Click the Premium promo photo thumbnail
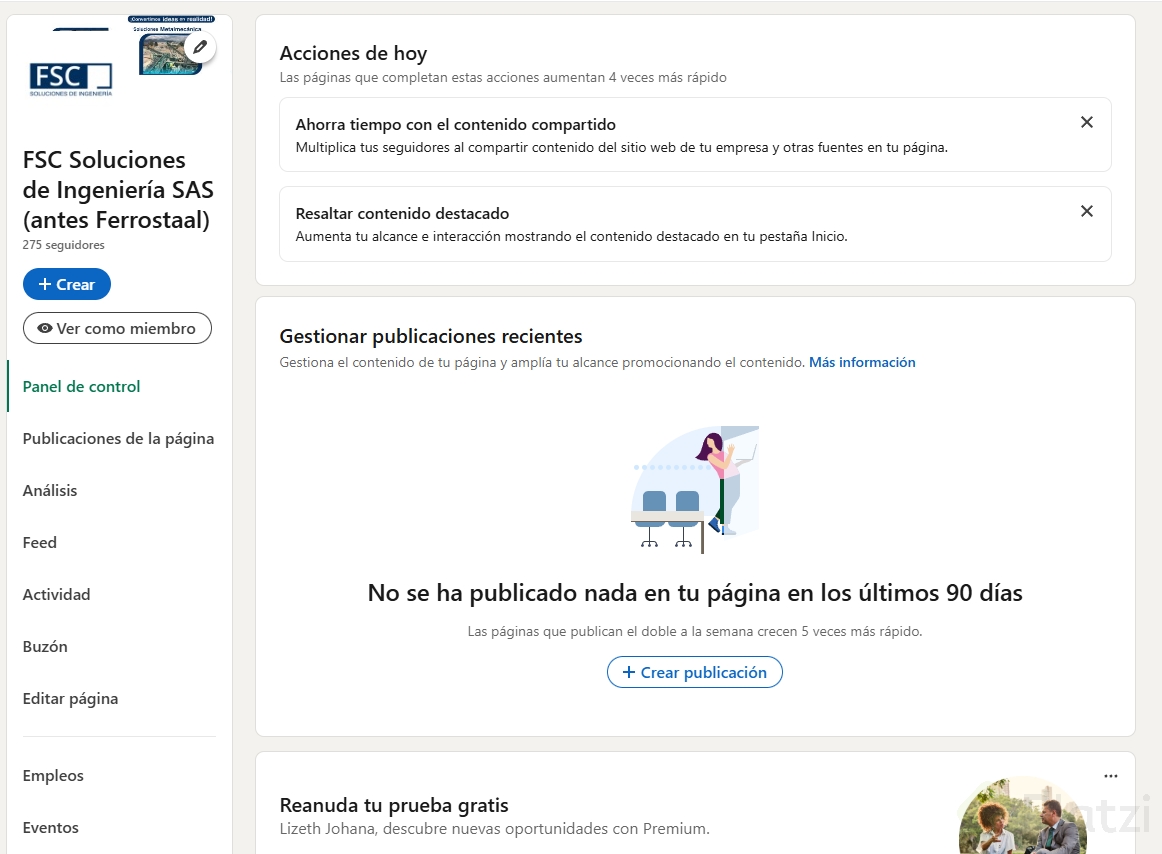This screenshot has height=854, width=1162. point(1023,815)
